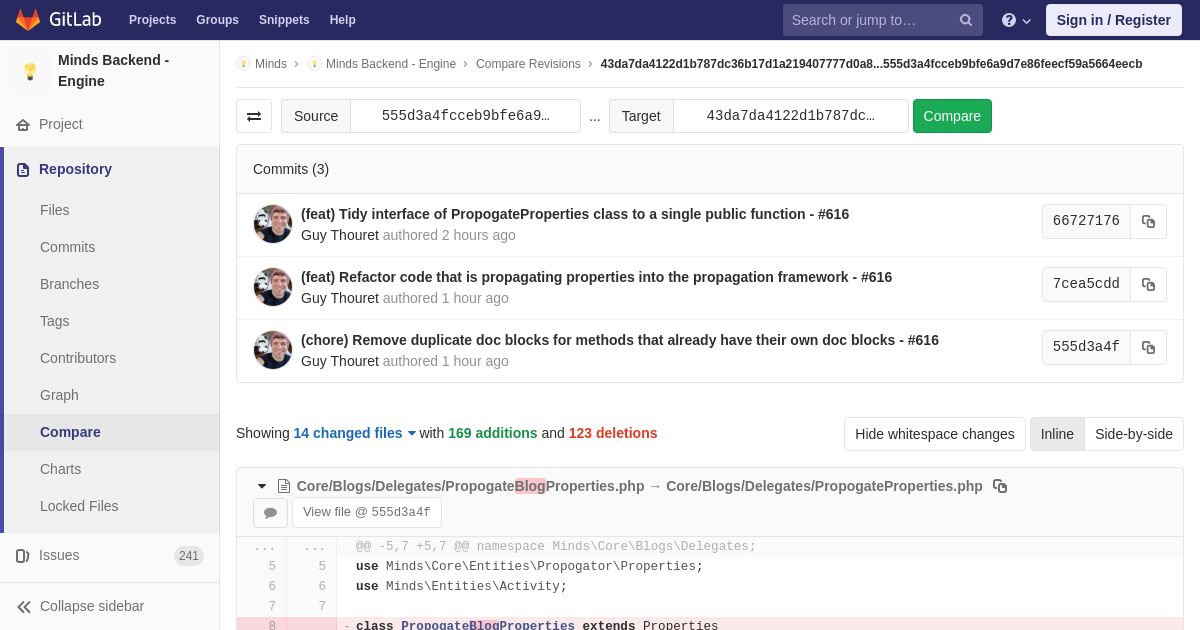The width and height of the screenshot is (1200, 630).
Task: Click the GitLab fox logo
Action: pos(28,20)
